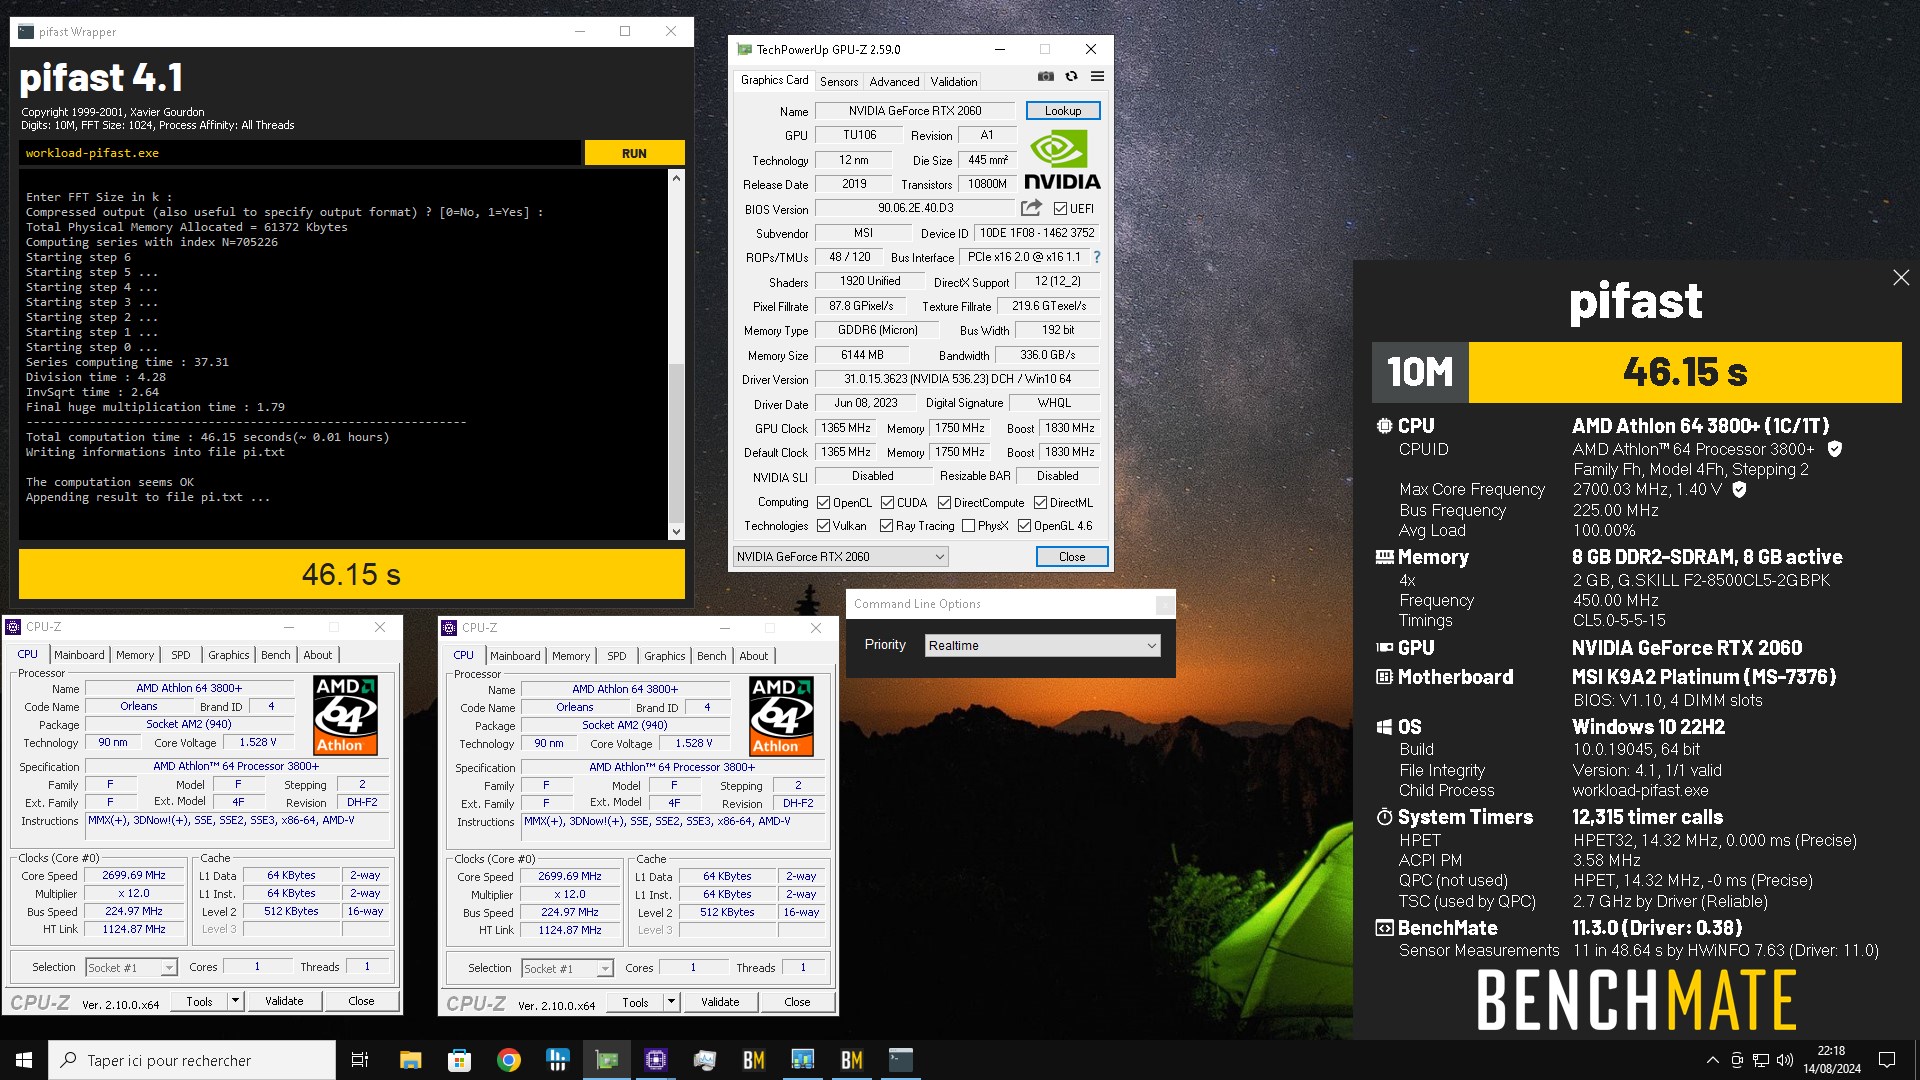Click Validate button in left CPU-Z
Viewport: 1920px width, 1080px height.
click(x=284, y=1001)
